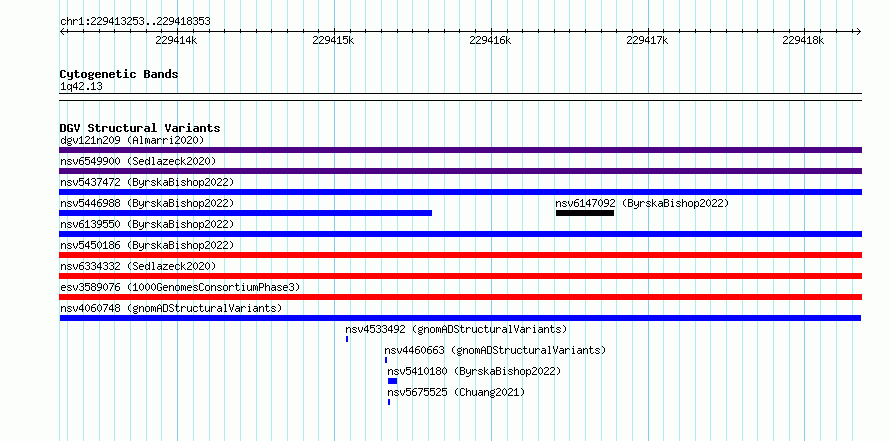Click the nsv5446988 (ByrskaBishop2022) label

[x=147, y=203]
